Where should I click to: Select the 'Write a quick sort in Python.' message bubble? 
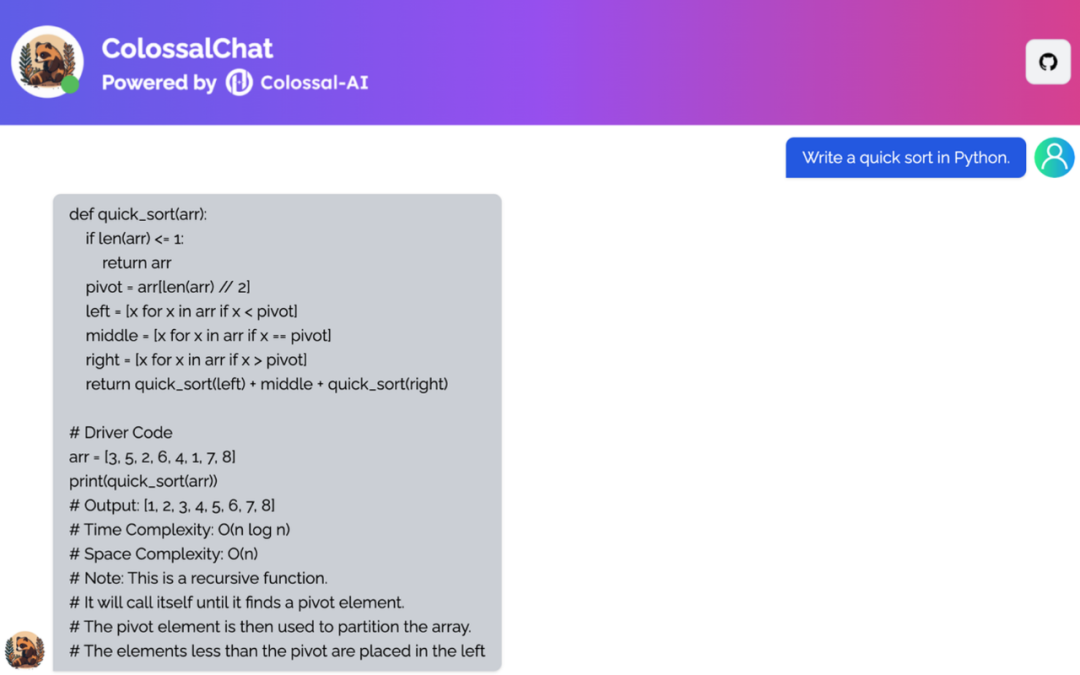point(905,157)
